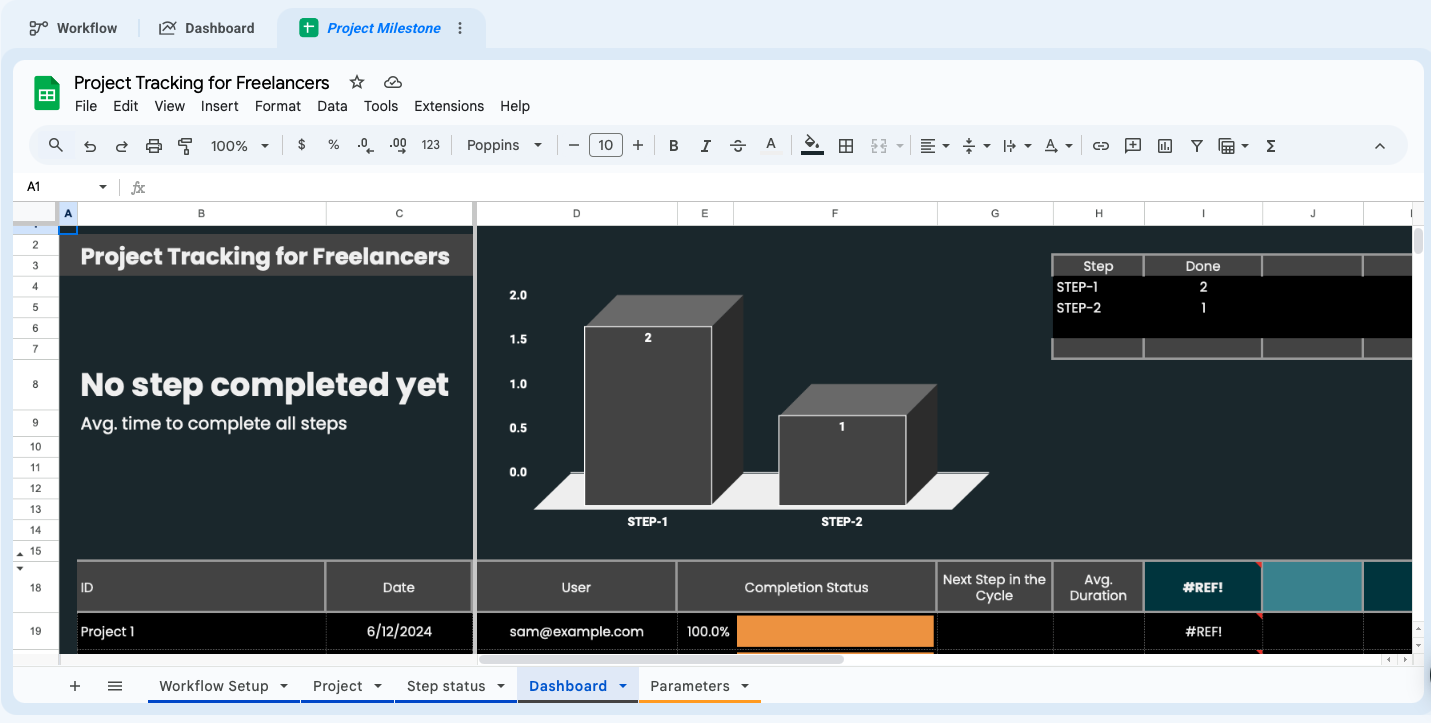The height and width of the screenshot is (723, 1431).
Task: Click Decrease decimal places icon
Action: 366,145
